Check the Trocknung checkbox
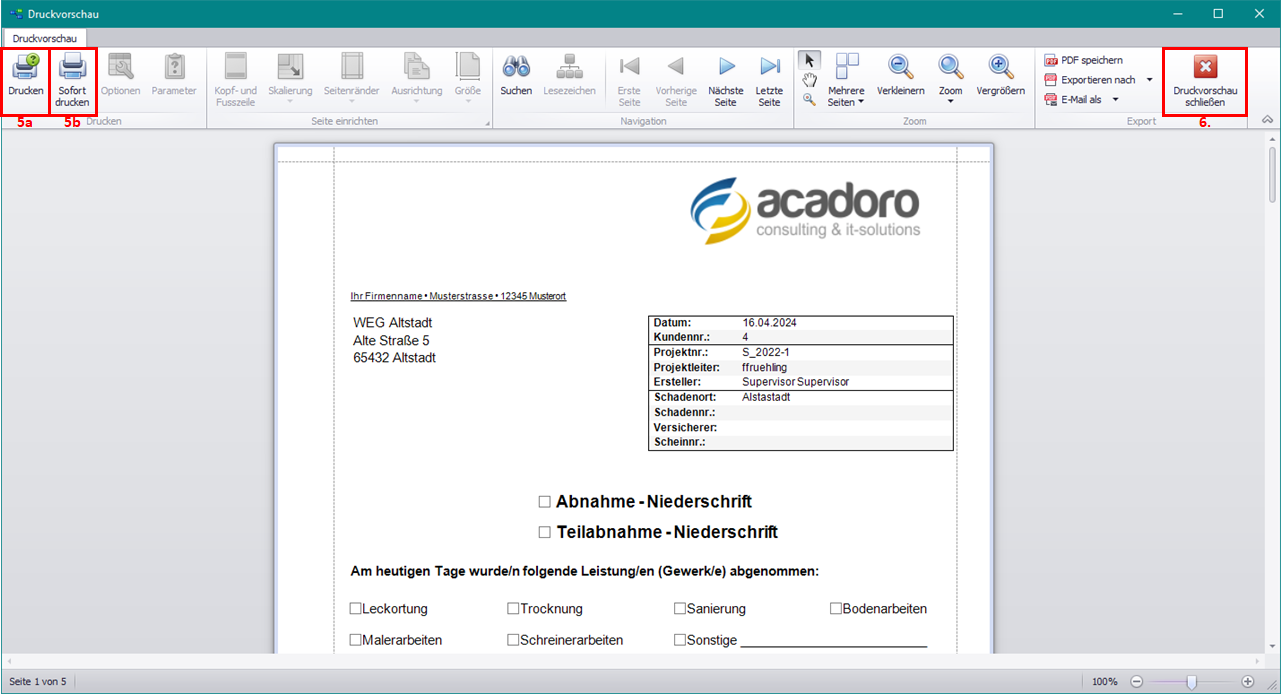 pyautogui.click(x=513, y=608)
